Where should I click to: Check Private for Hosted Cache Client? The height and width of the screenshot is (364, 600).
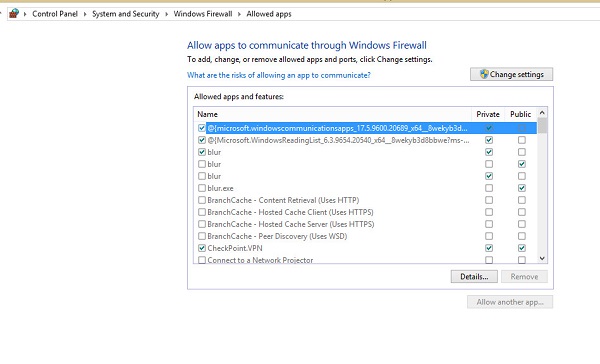click(x=489, y=212)
